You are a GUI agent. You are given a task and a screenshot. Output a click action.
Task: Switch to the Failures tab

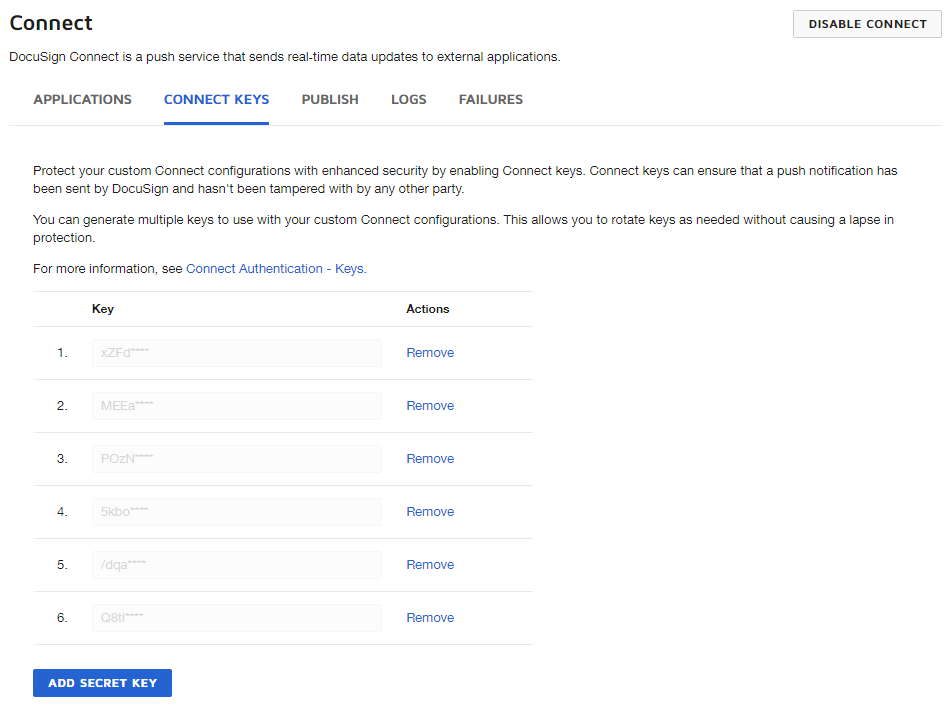[x=491, y=99]
